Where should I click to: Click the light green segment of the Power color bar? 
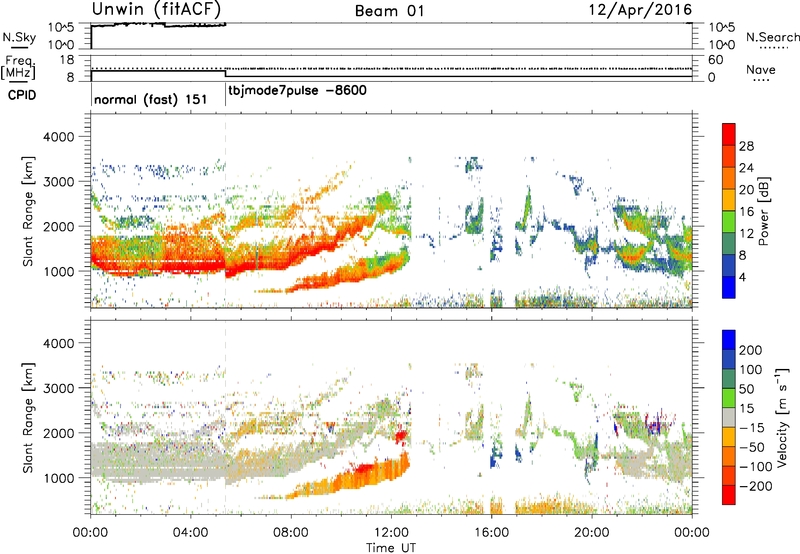pyautogui.click(x=729, y=222)
